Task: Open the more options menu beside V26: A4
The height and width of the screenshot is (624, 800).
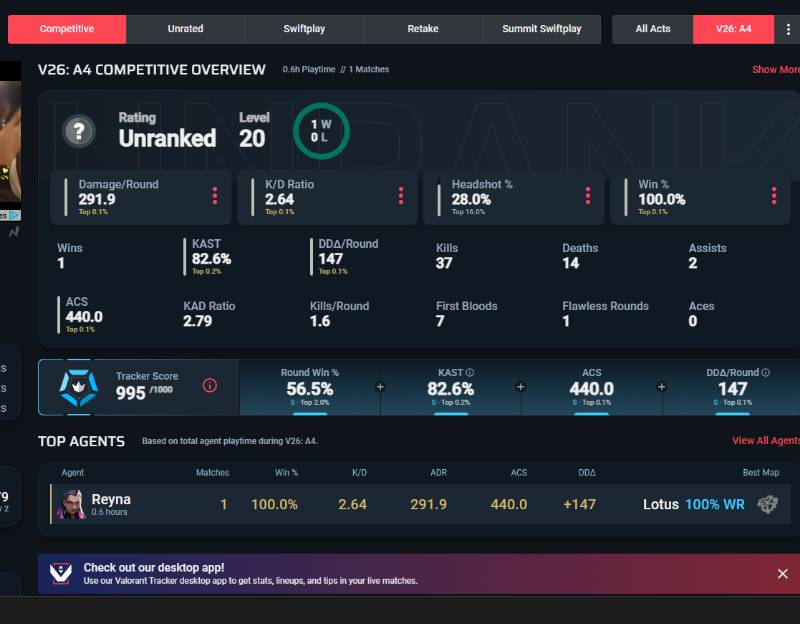Action: pyautogui.click(x=788, y=29)
